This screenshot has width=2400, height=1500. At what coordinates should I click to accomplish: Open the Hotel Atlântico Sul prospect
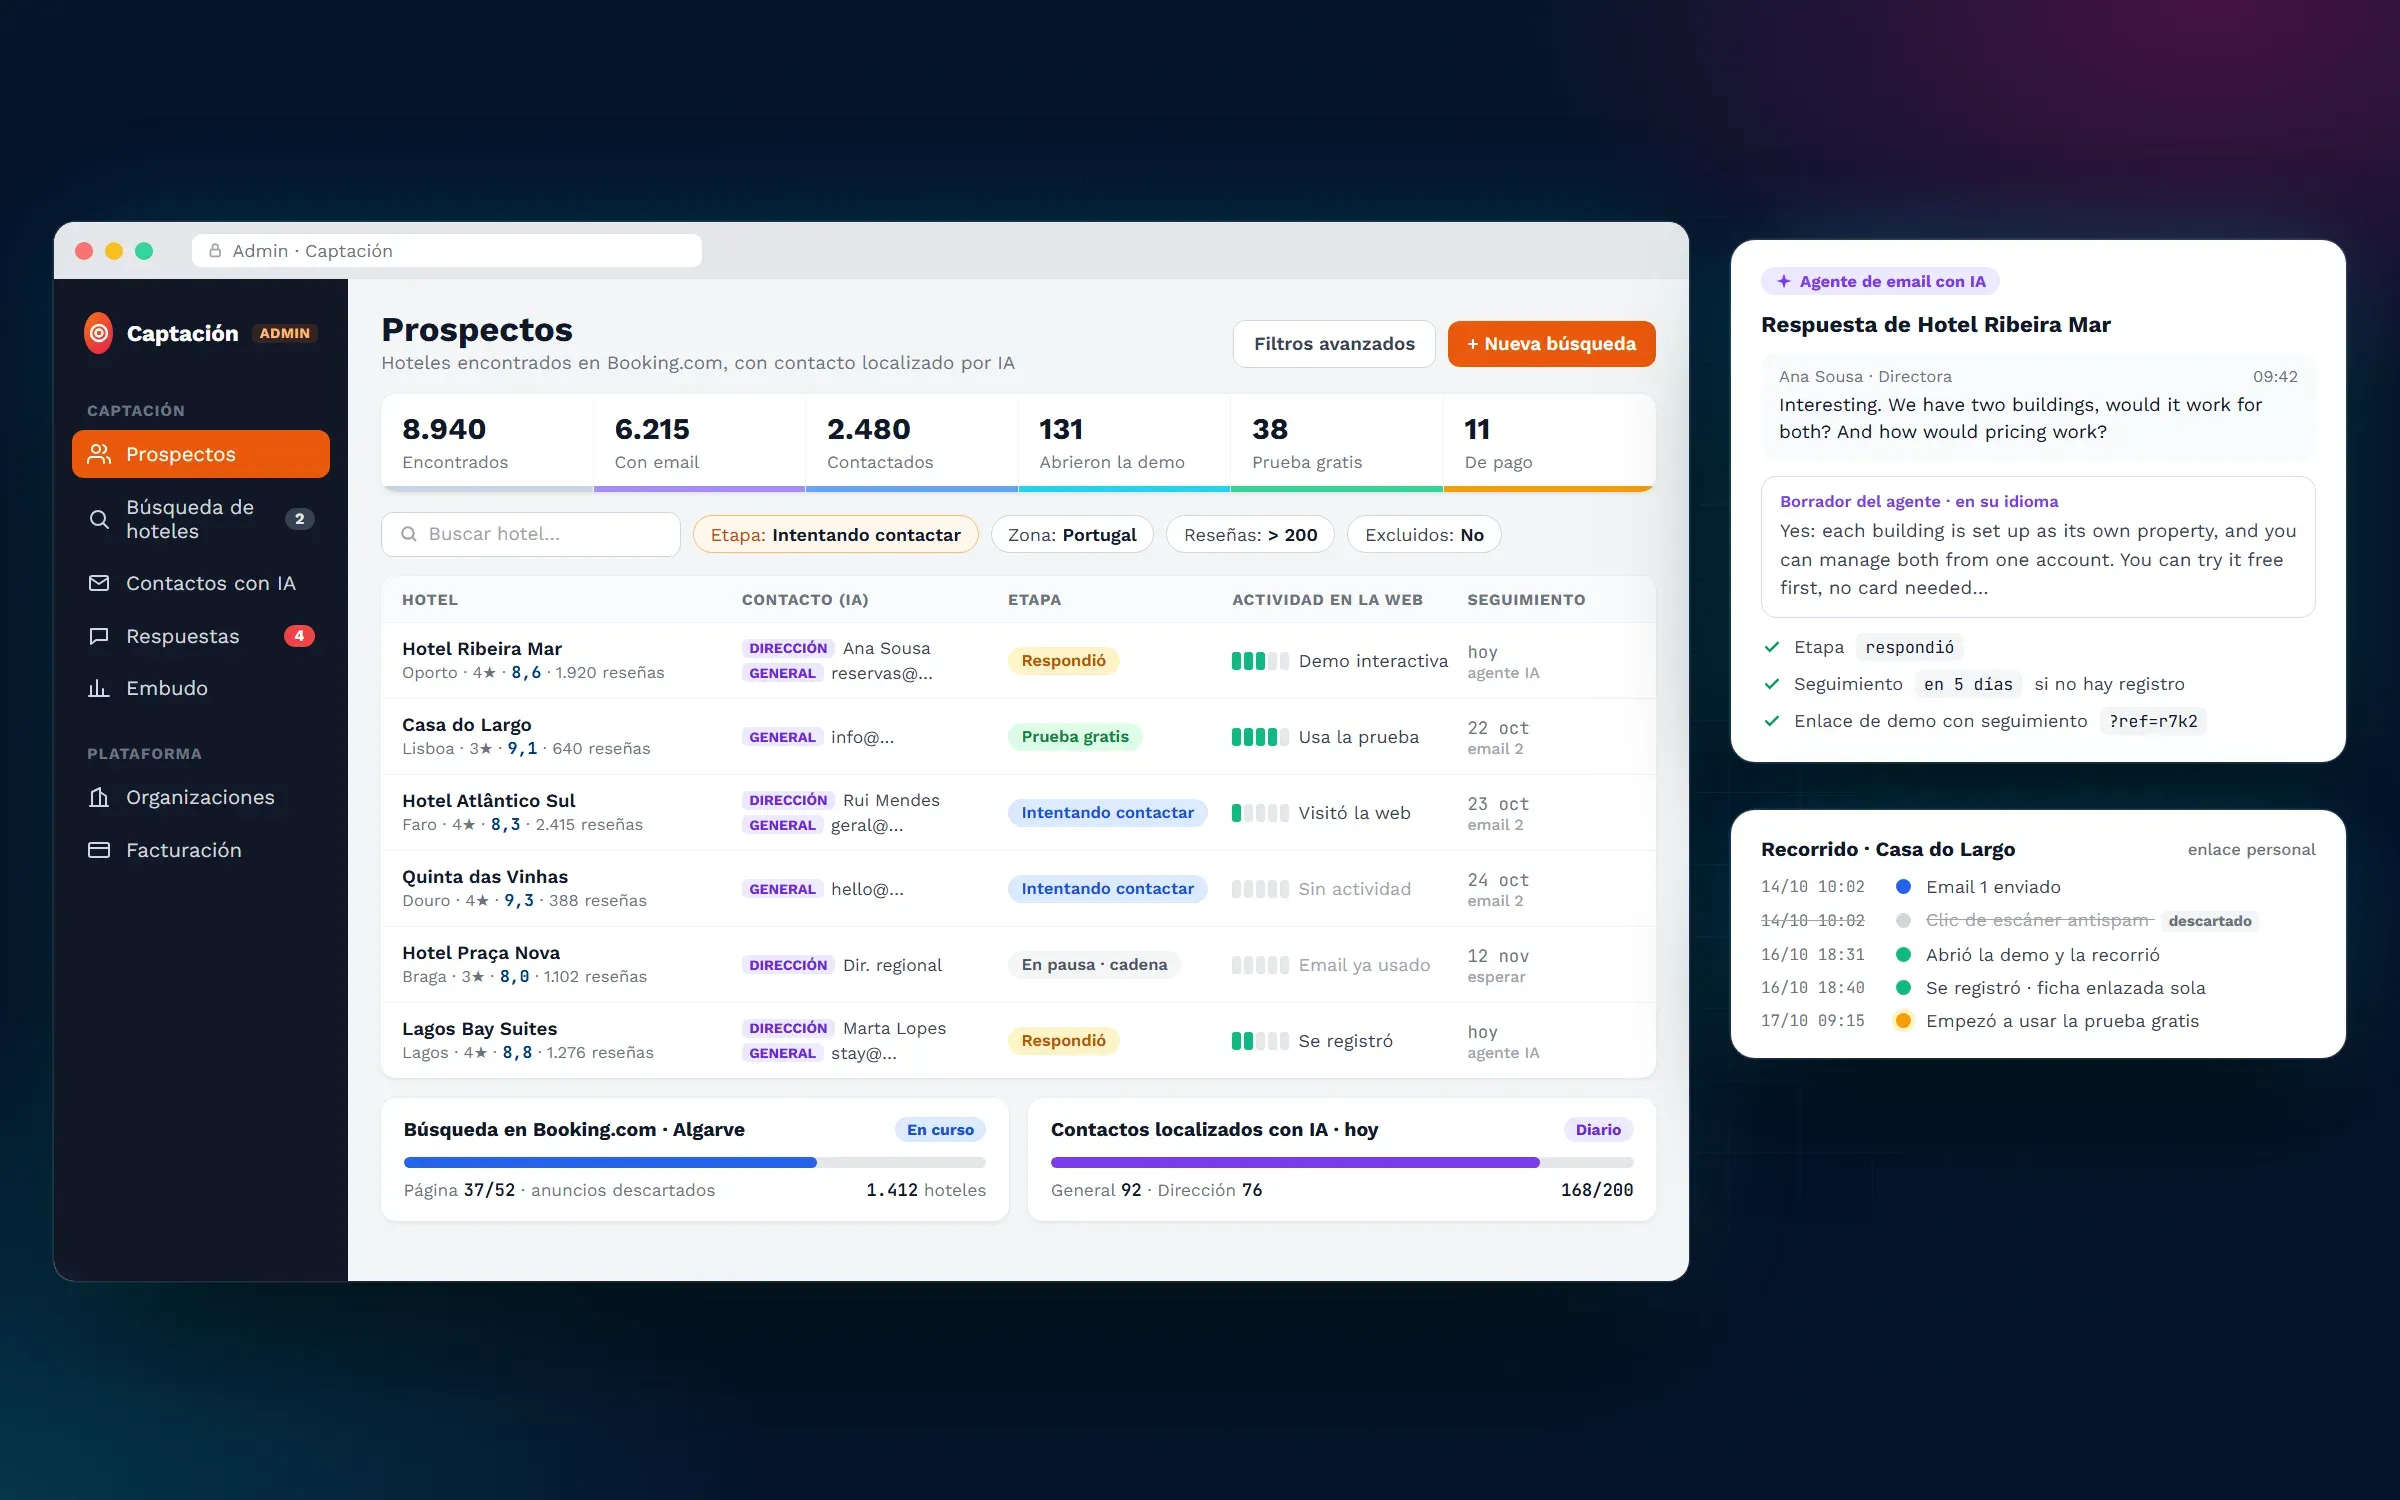coord(1018,813)
